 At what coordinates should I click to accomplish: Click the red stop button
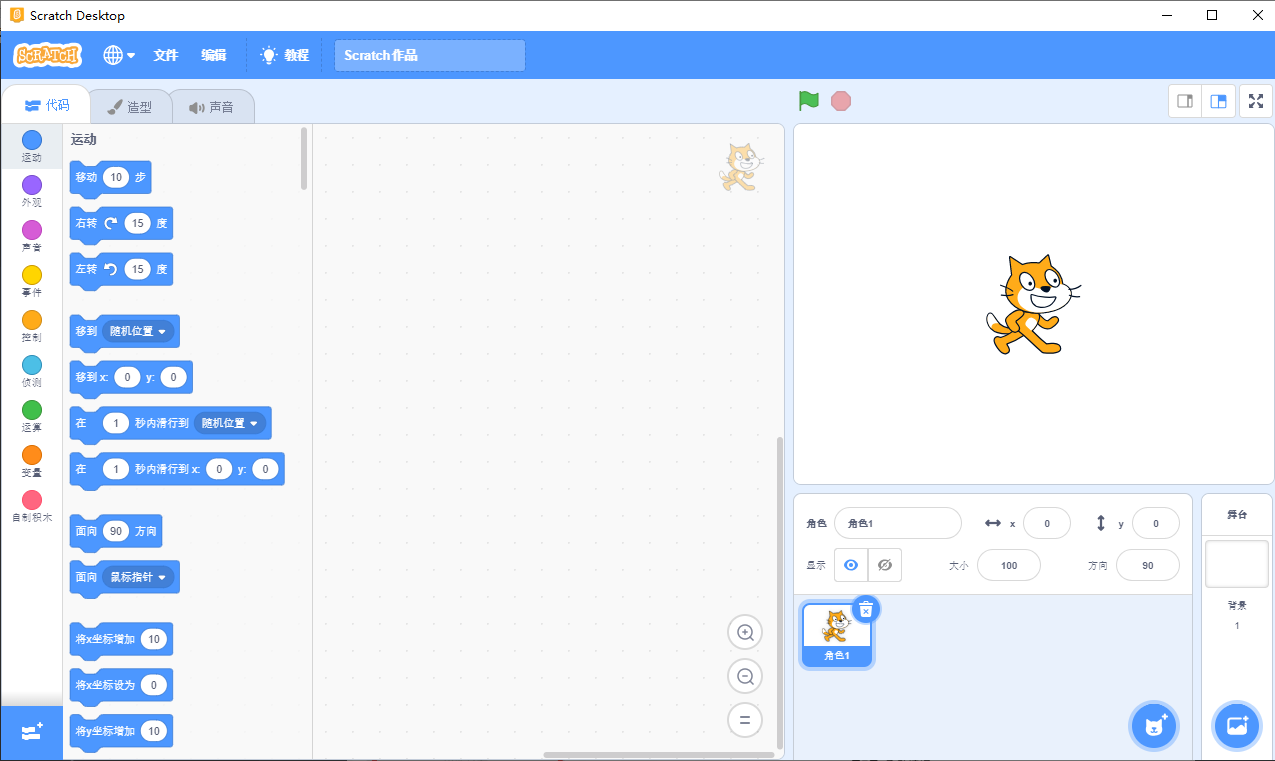point(841,101)
